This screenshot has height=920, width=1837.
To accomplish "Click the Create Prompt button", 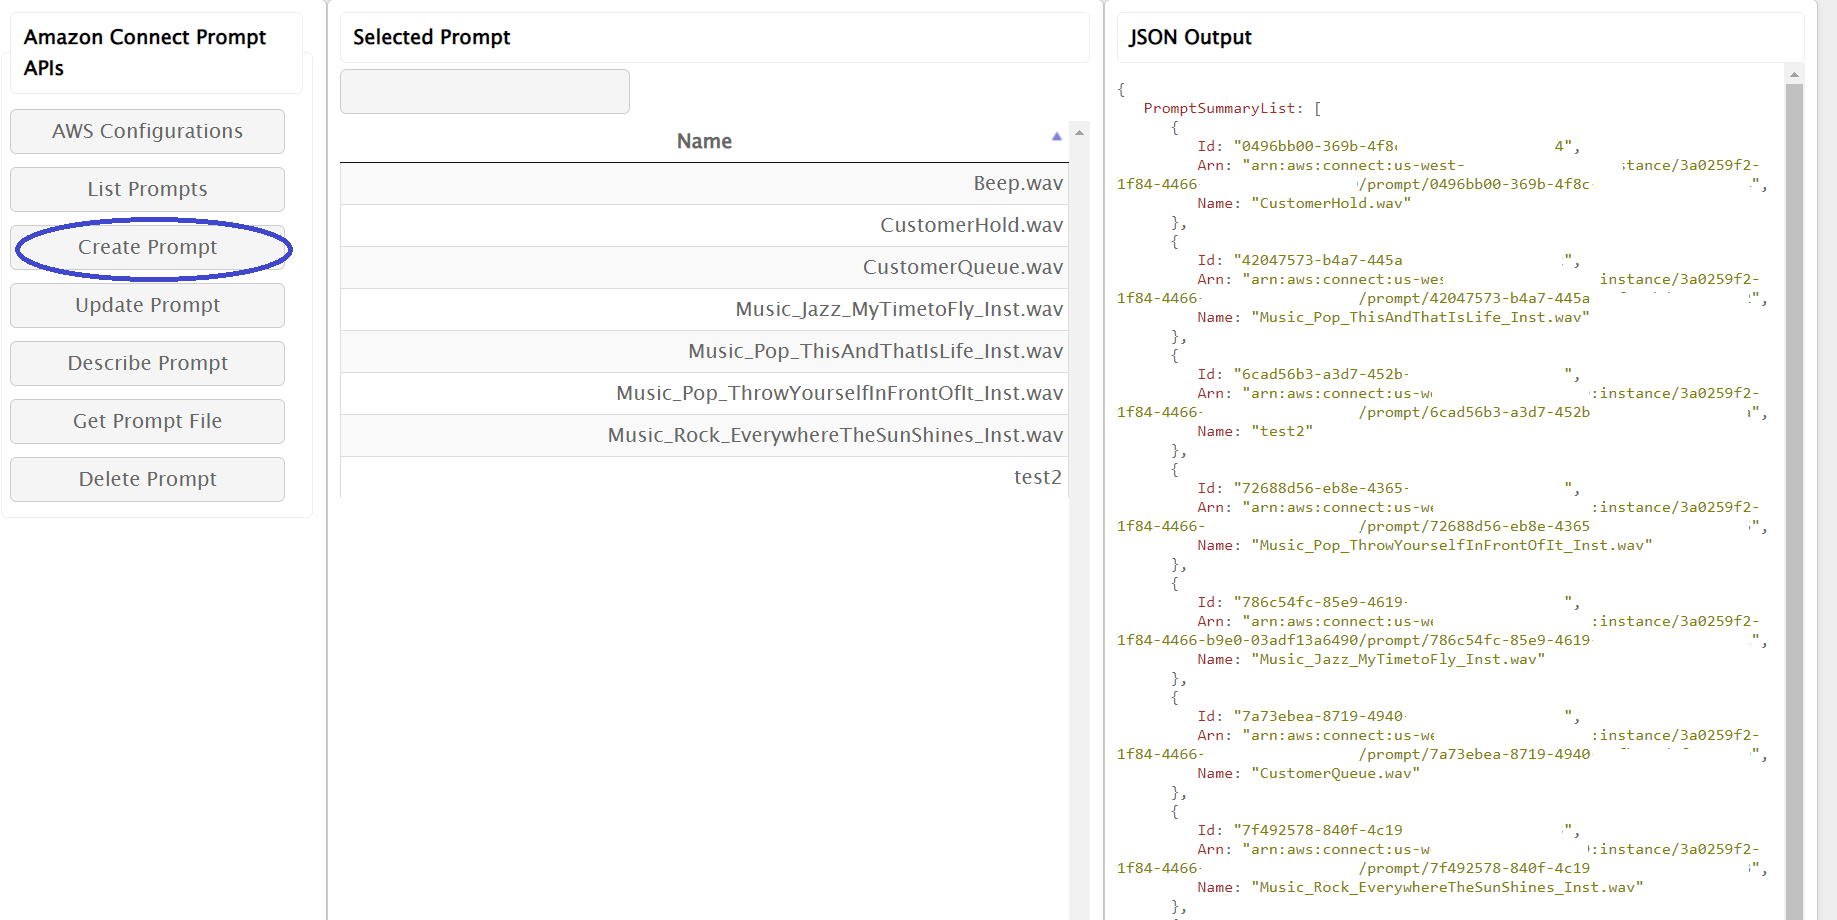I will pos(147,247).
